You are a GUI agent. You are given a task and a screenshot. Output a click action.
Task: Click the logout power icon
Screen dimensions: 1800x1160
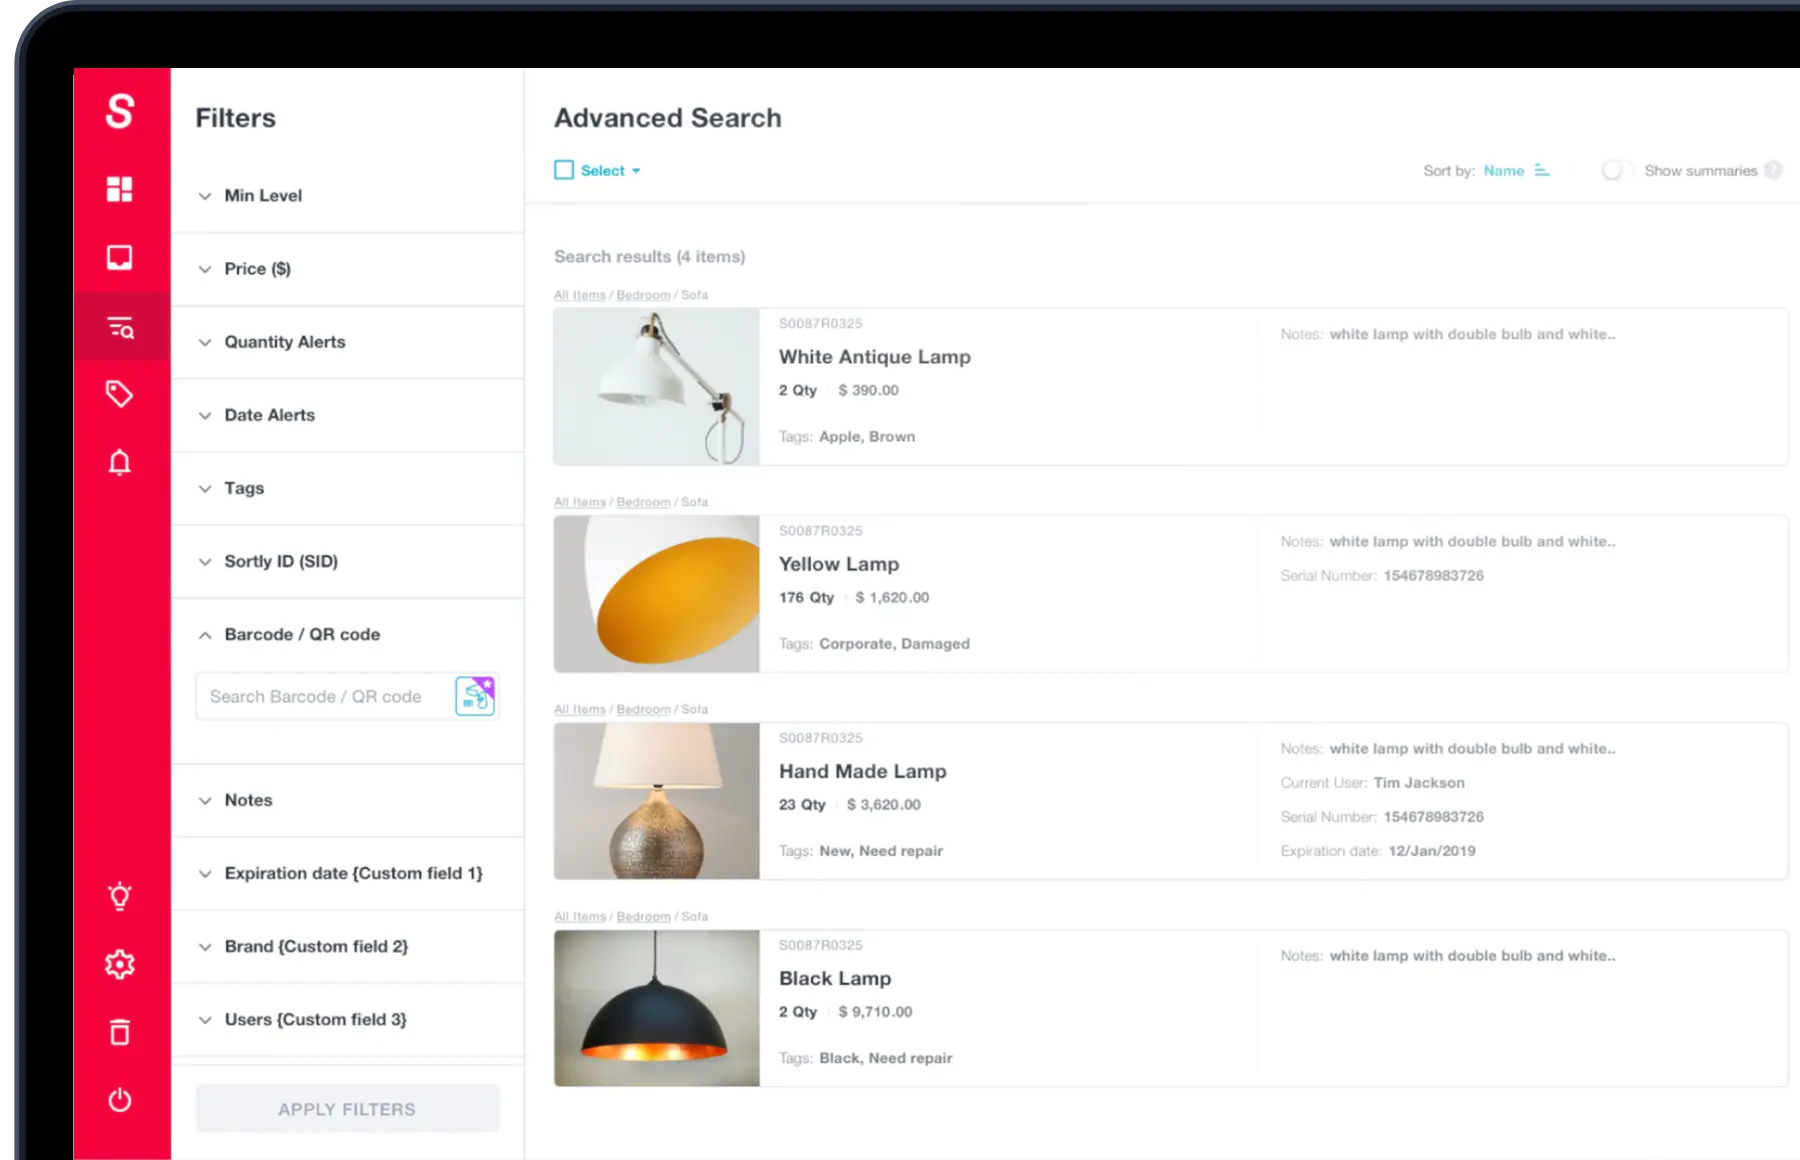pyautogui.click(x=120, y=1100)
